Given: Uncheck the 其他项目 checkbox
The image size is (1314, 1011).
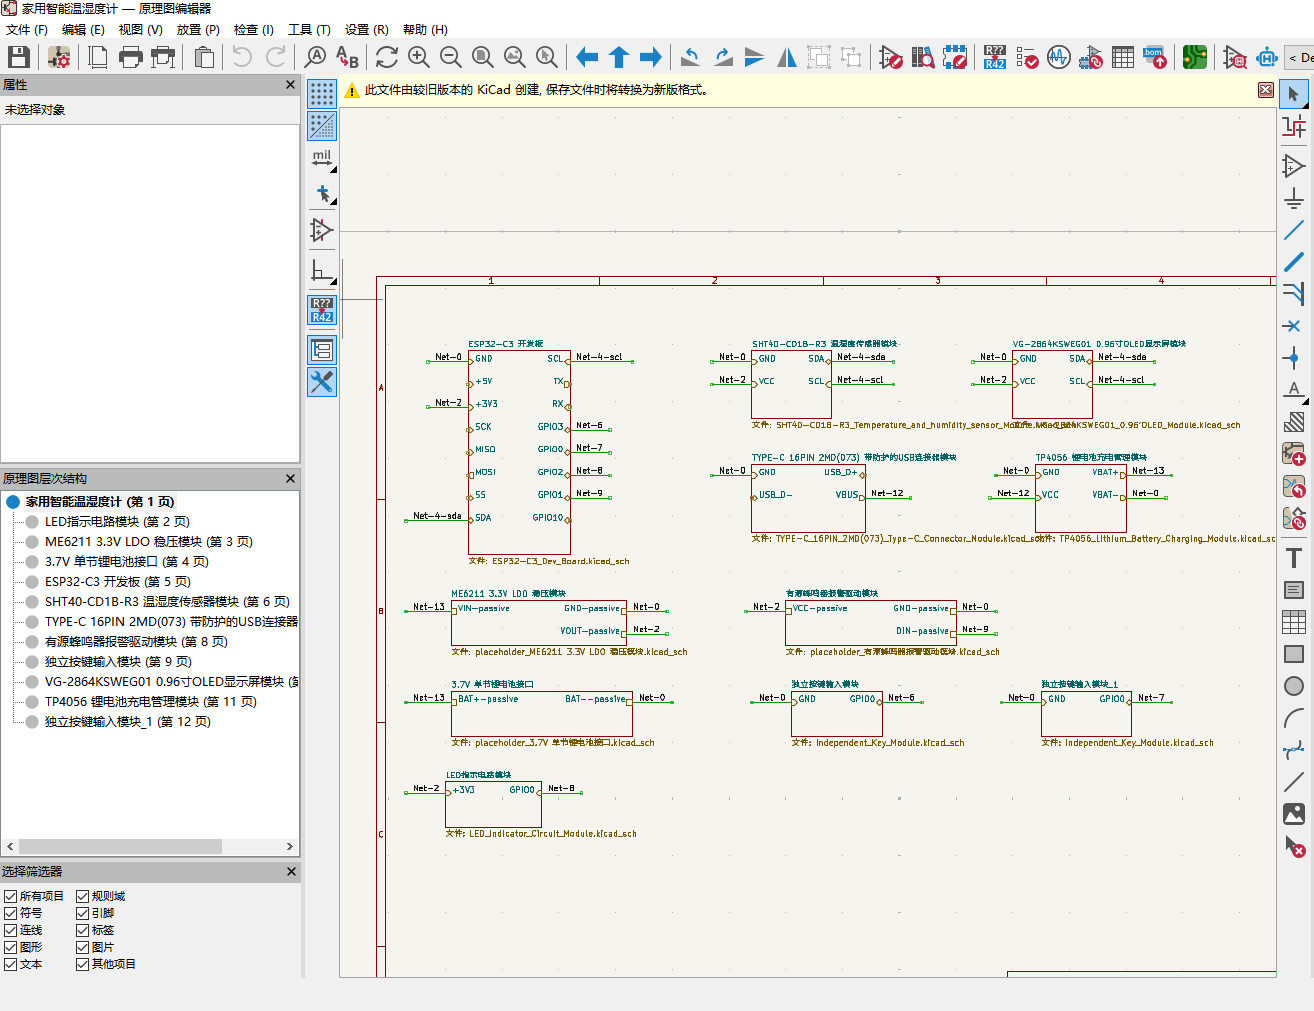Looking at the screenshot, I should point(83,964).
